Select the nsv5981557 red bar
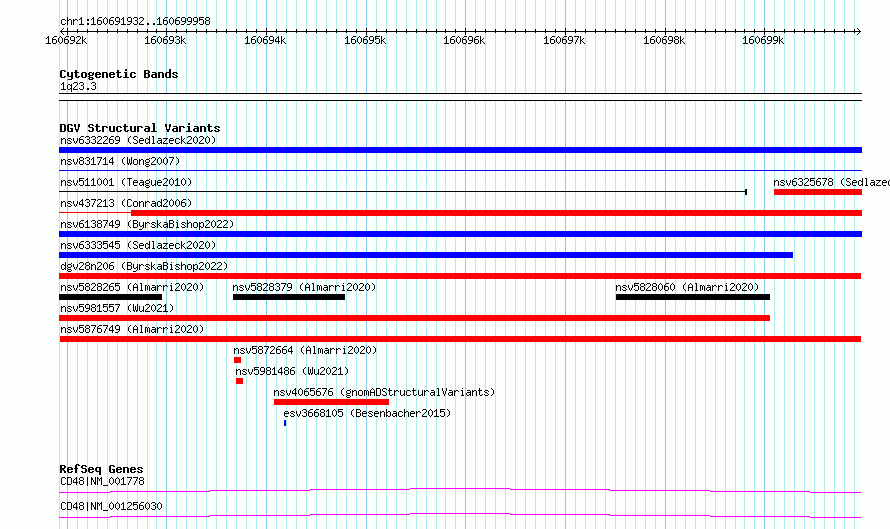The image size is (890, 529). click(414, 318)
